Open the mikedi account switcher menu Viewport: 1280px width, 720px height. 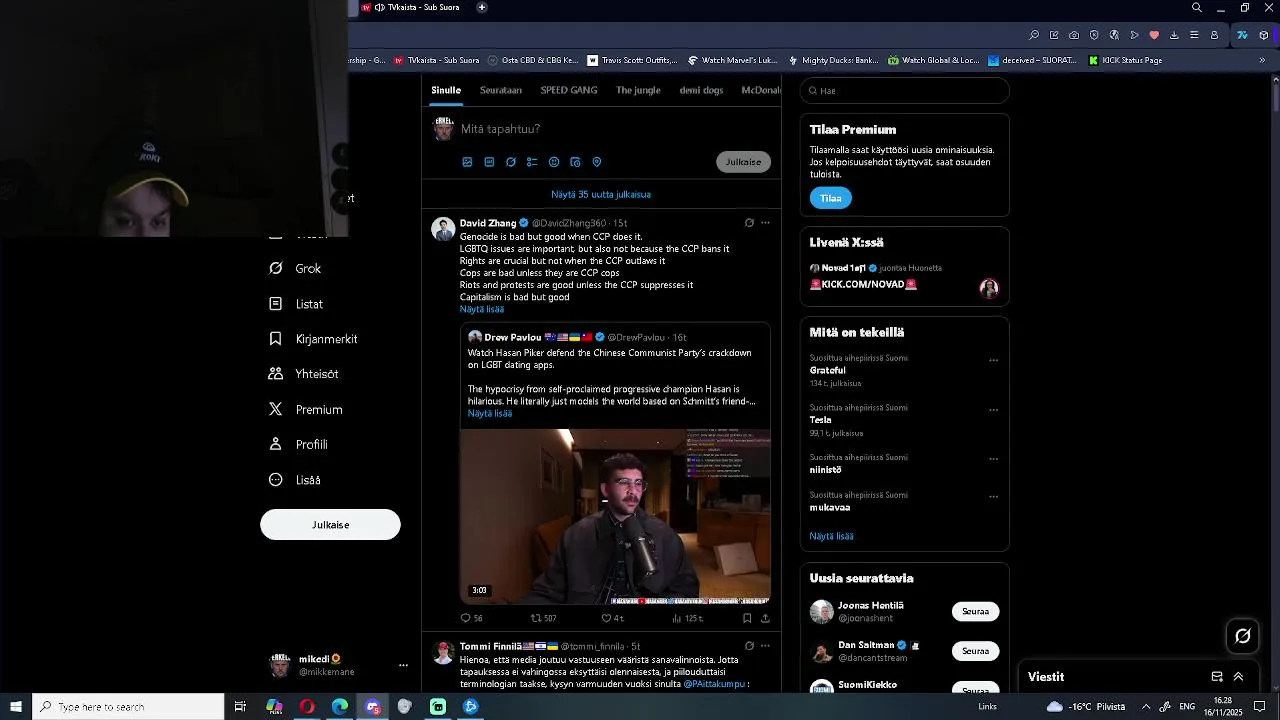(403, 665)
